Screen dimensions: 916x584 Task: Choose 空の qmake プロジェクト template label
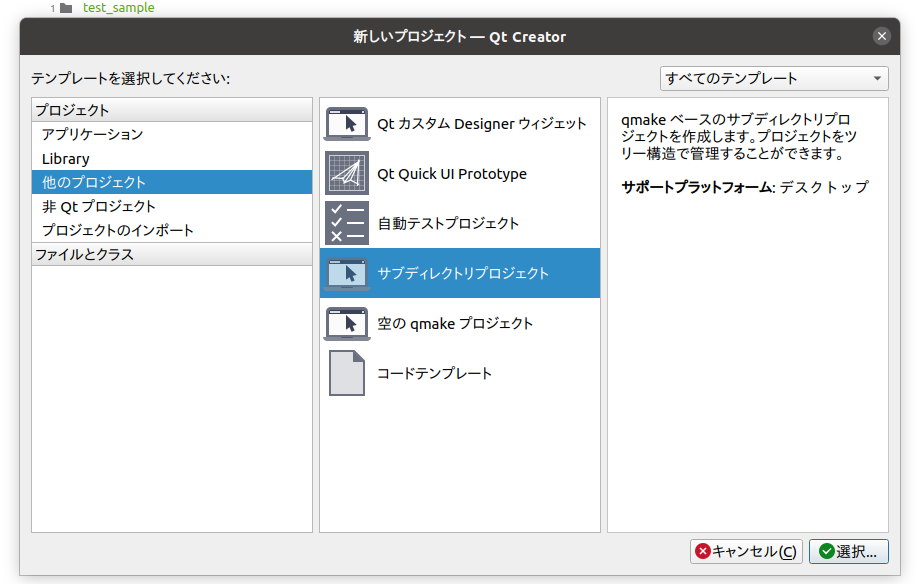point(455,324)
